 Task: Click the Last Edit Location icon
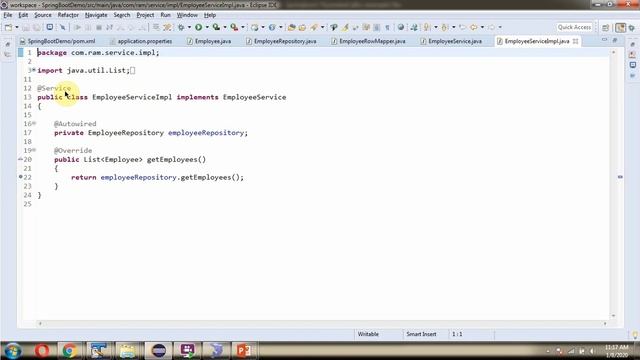tap(462, 27)
